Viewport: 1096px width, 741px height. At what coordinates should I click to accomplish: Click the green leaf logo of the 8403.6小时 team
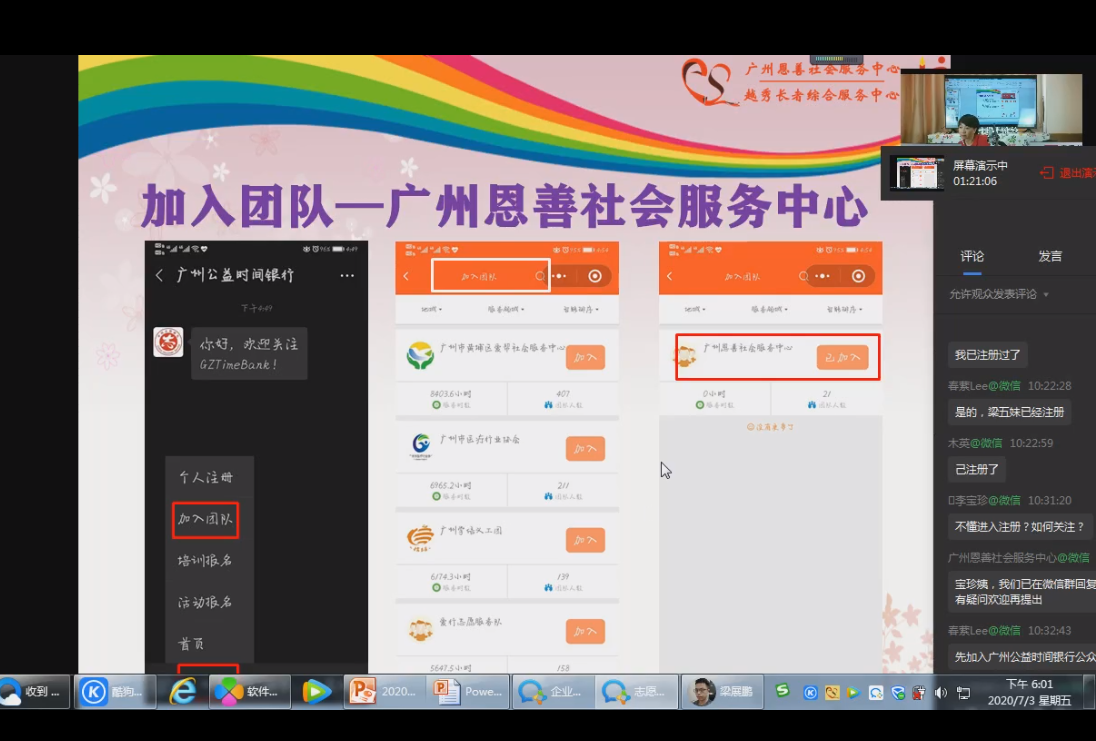[x=420, y=355]
